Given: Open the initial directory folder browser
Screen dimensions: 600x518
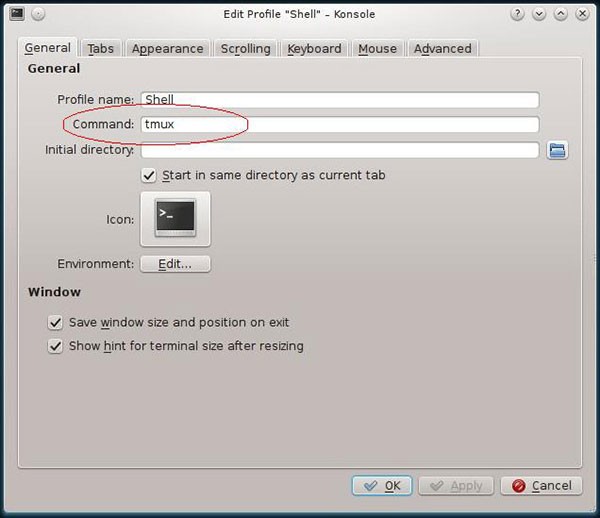Looking at the screenshot, I should (x=558, y=150).
